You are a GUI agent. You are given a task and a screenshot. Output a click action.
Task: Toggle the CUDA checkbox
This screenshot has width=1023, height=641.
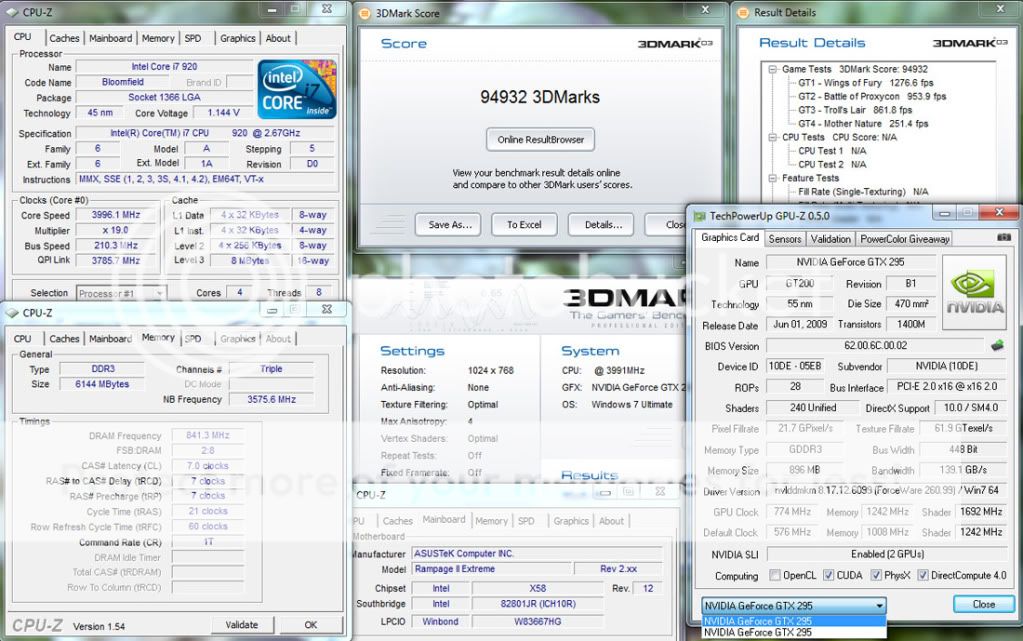(828, 575)
